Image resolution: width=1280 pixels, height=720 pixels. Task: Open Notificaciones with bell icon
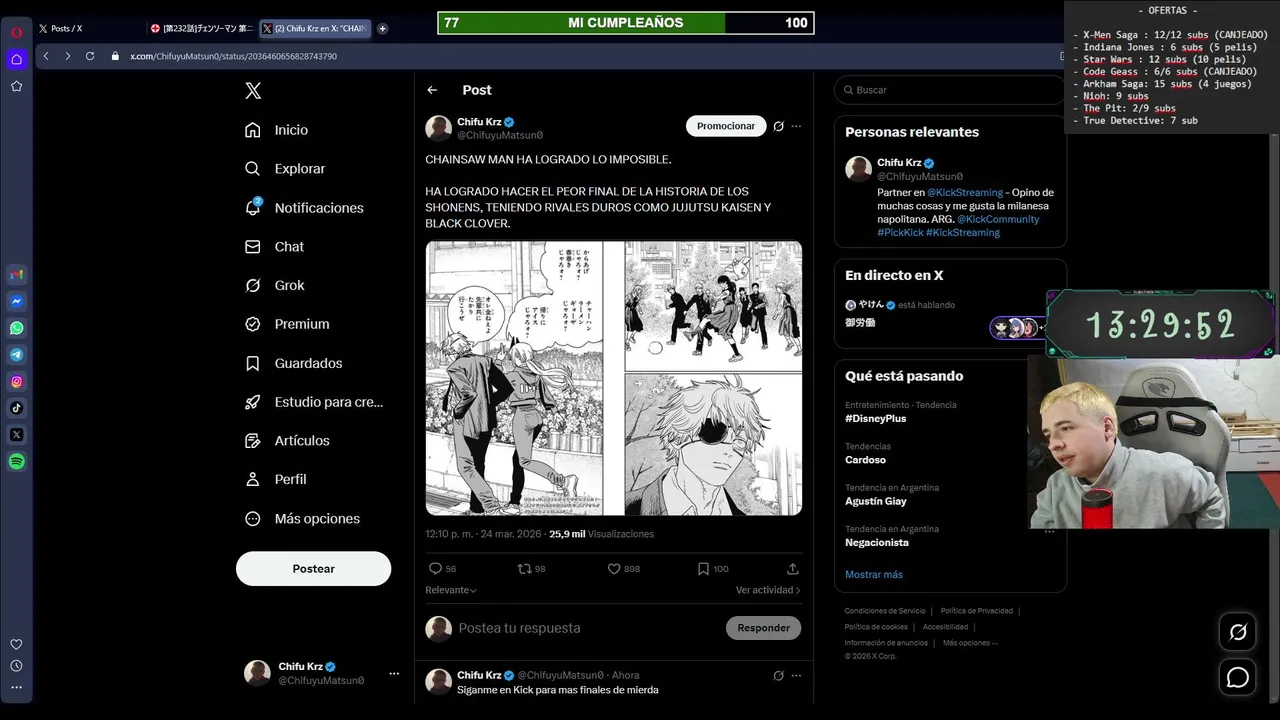(304, 208)
